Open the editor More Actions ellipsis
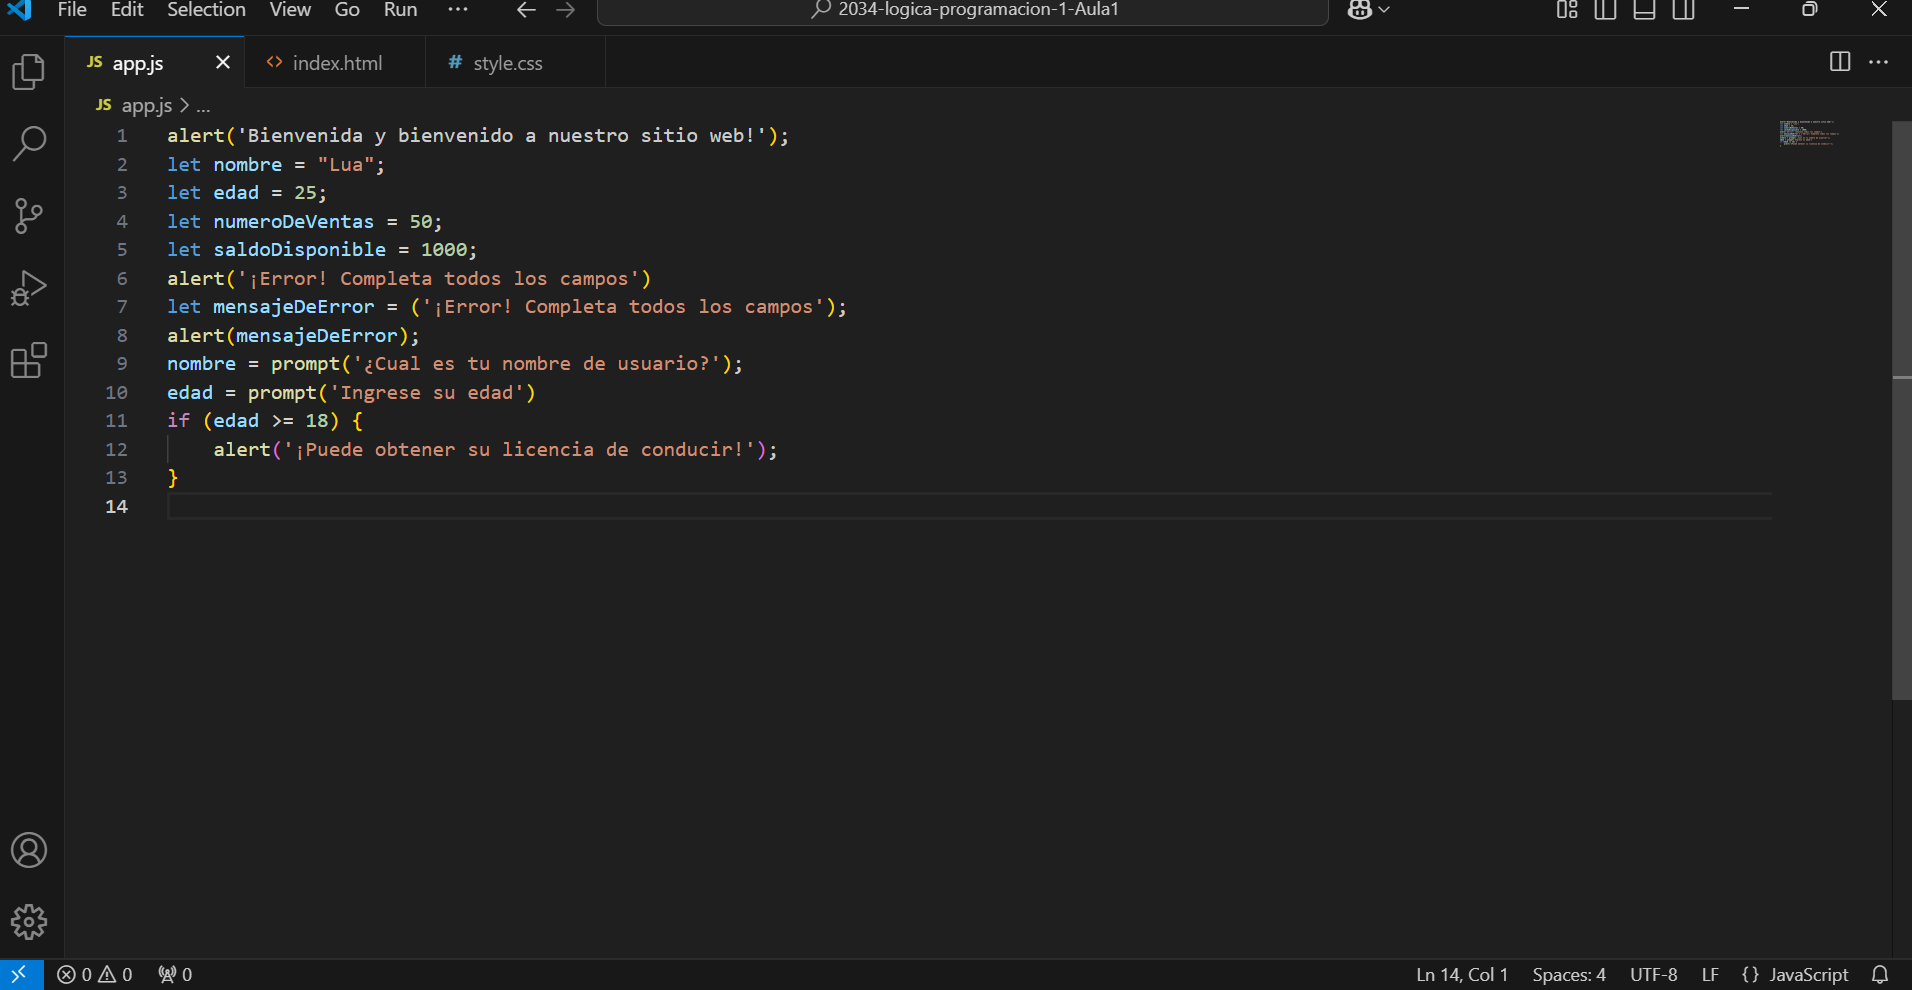 coord(1879,62)
